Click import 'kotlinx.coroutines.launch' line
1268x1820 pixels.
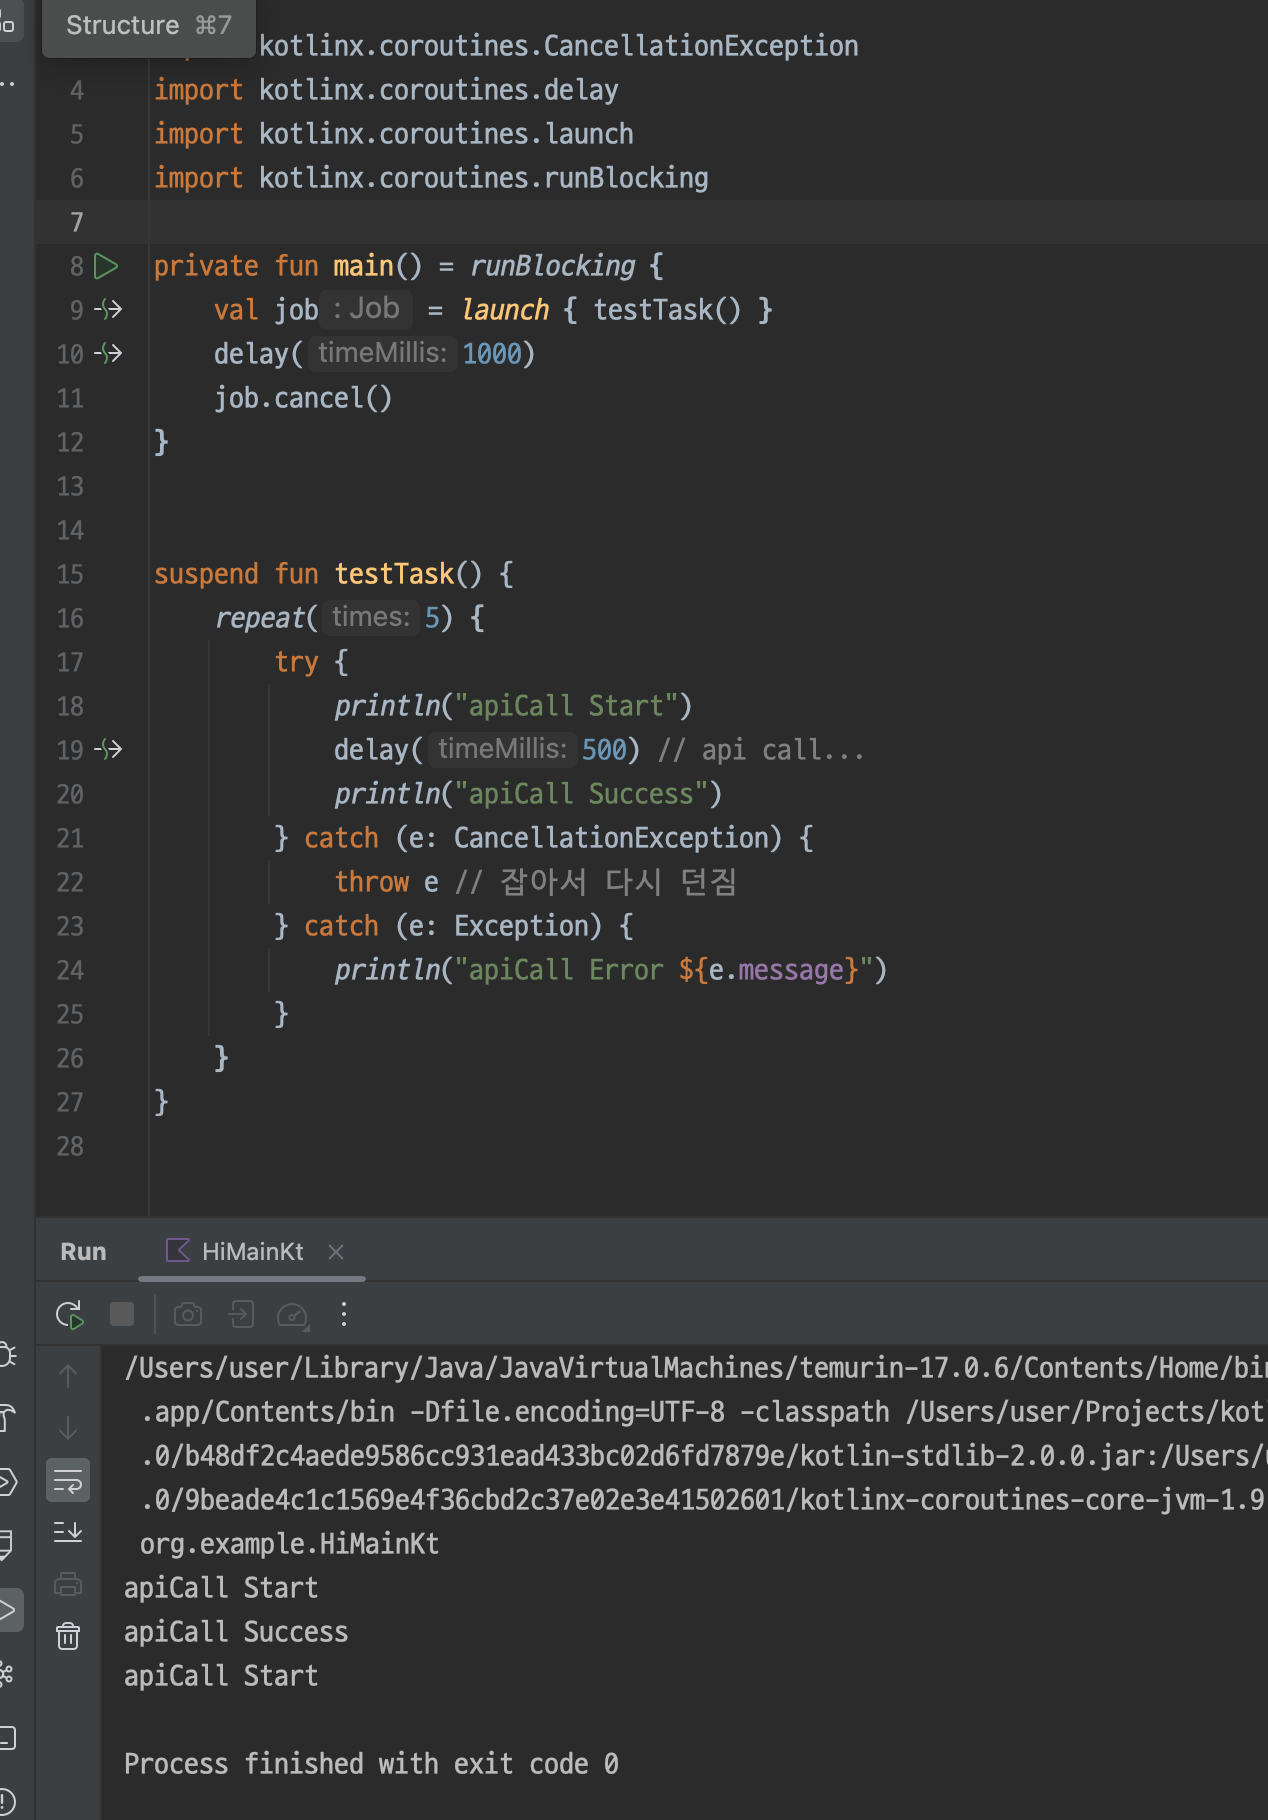[x=394, y=134]
